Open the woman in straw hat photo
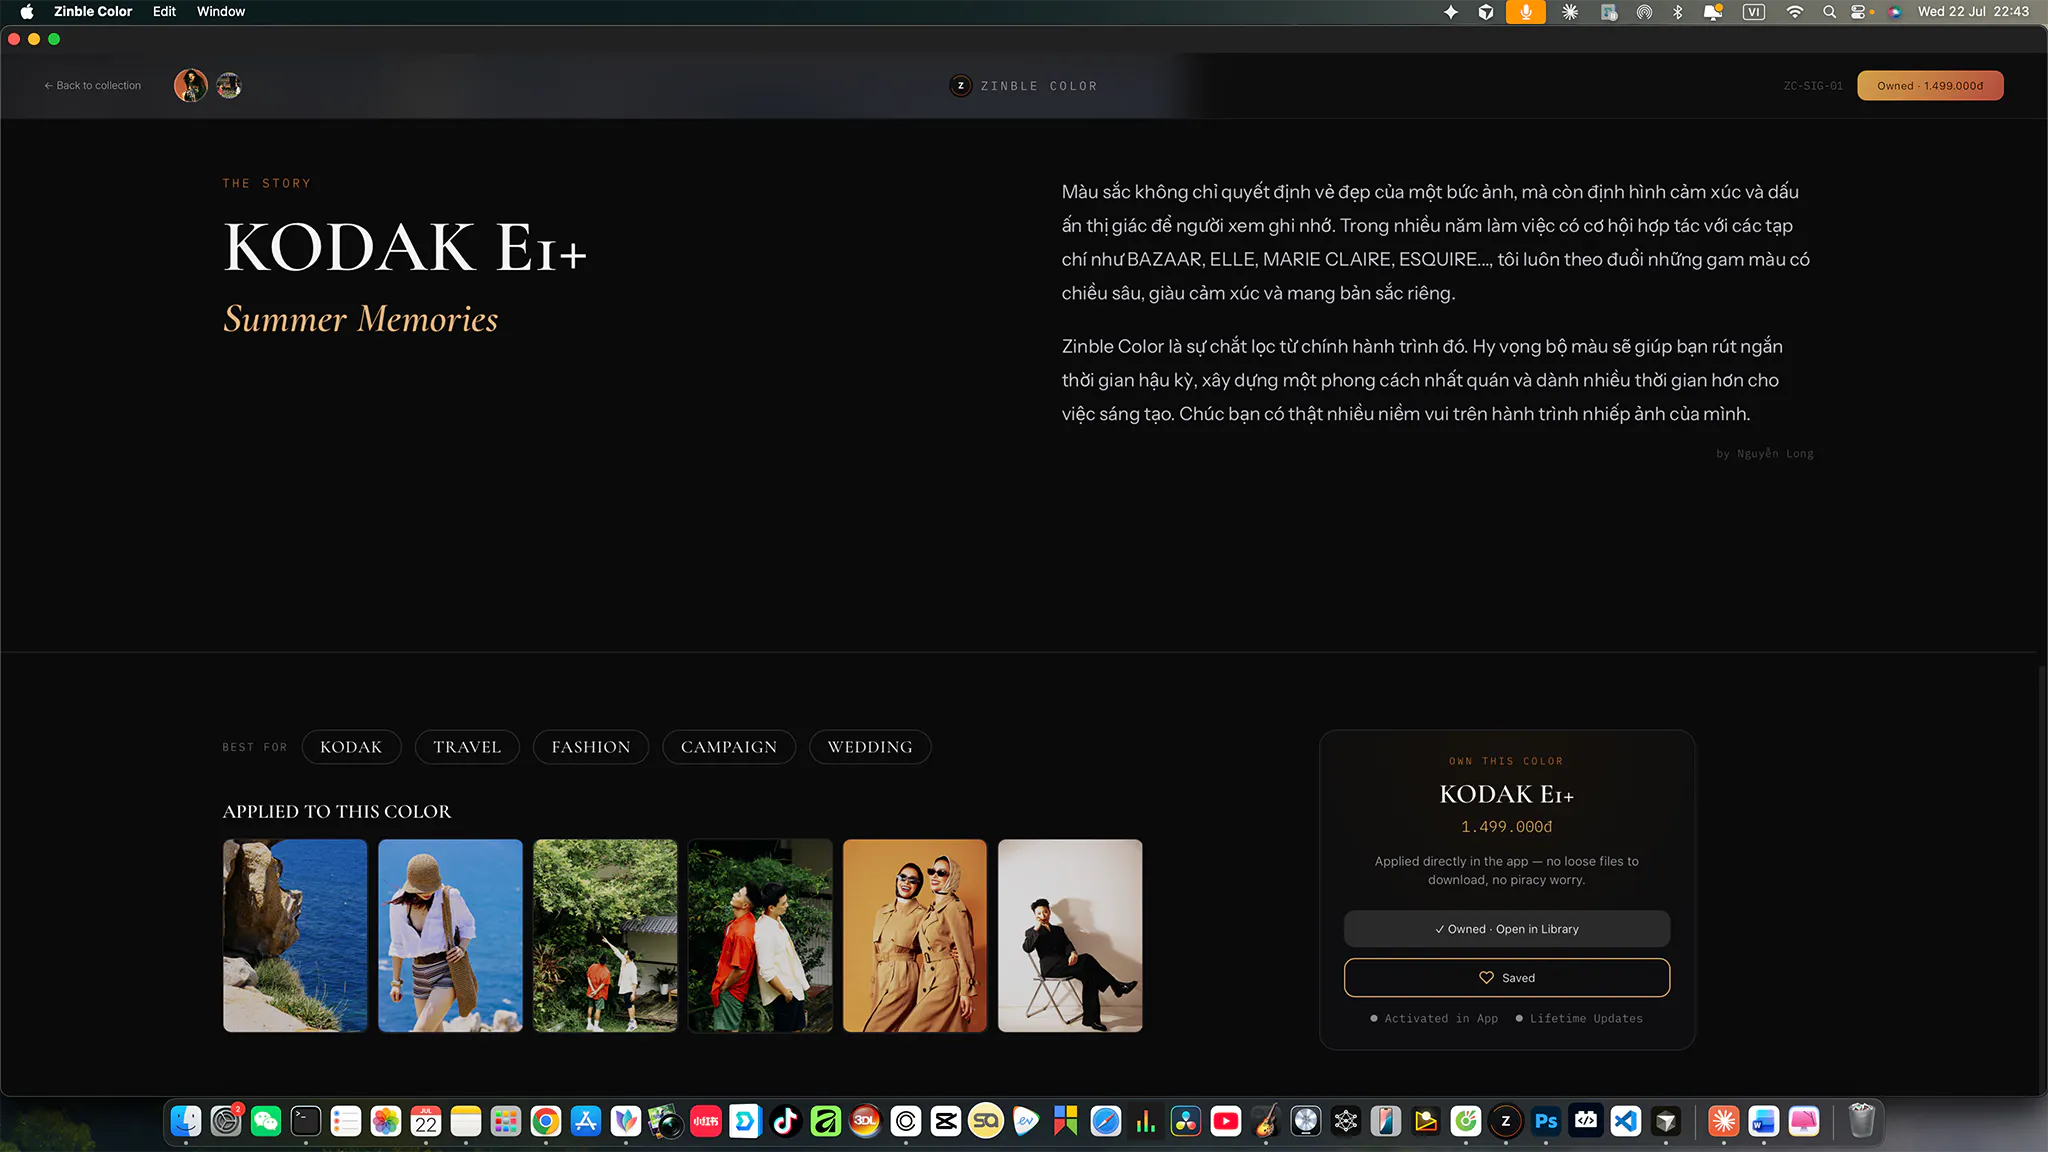Screen dimensions: 2048x1152 [x=450, y=935]
